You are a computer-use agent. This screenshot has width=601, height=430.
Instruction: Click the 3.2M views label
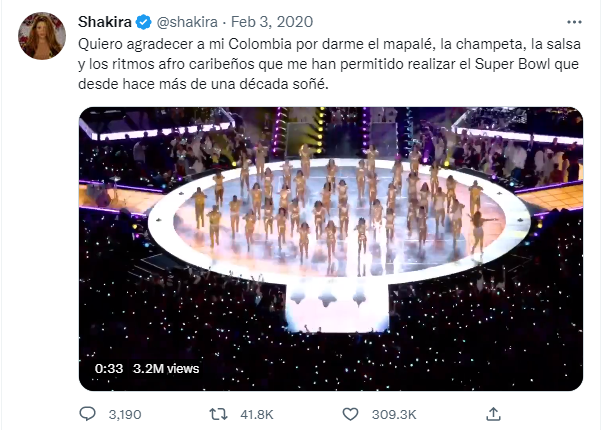[x=166, y=369]
